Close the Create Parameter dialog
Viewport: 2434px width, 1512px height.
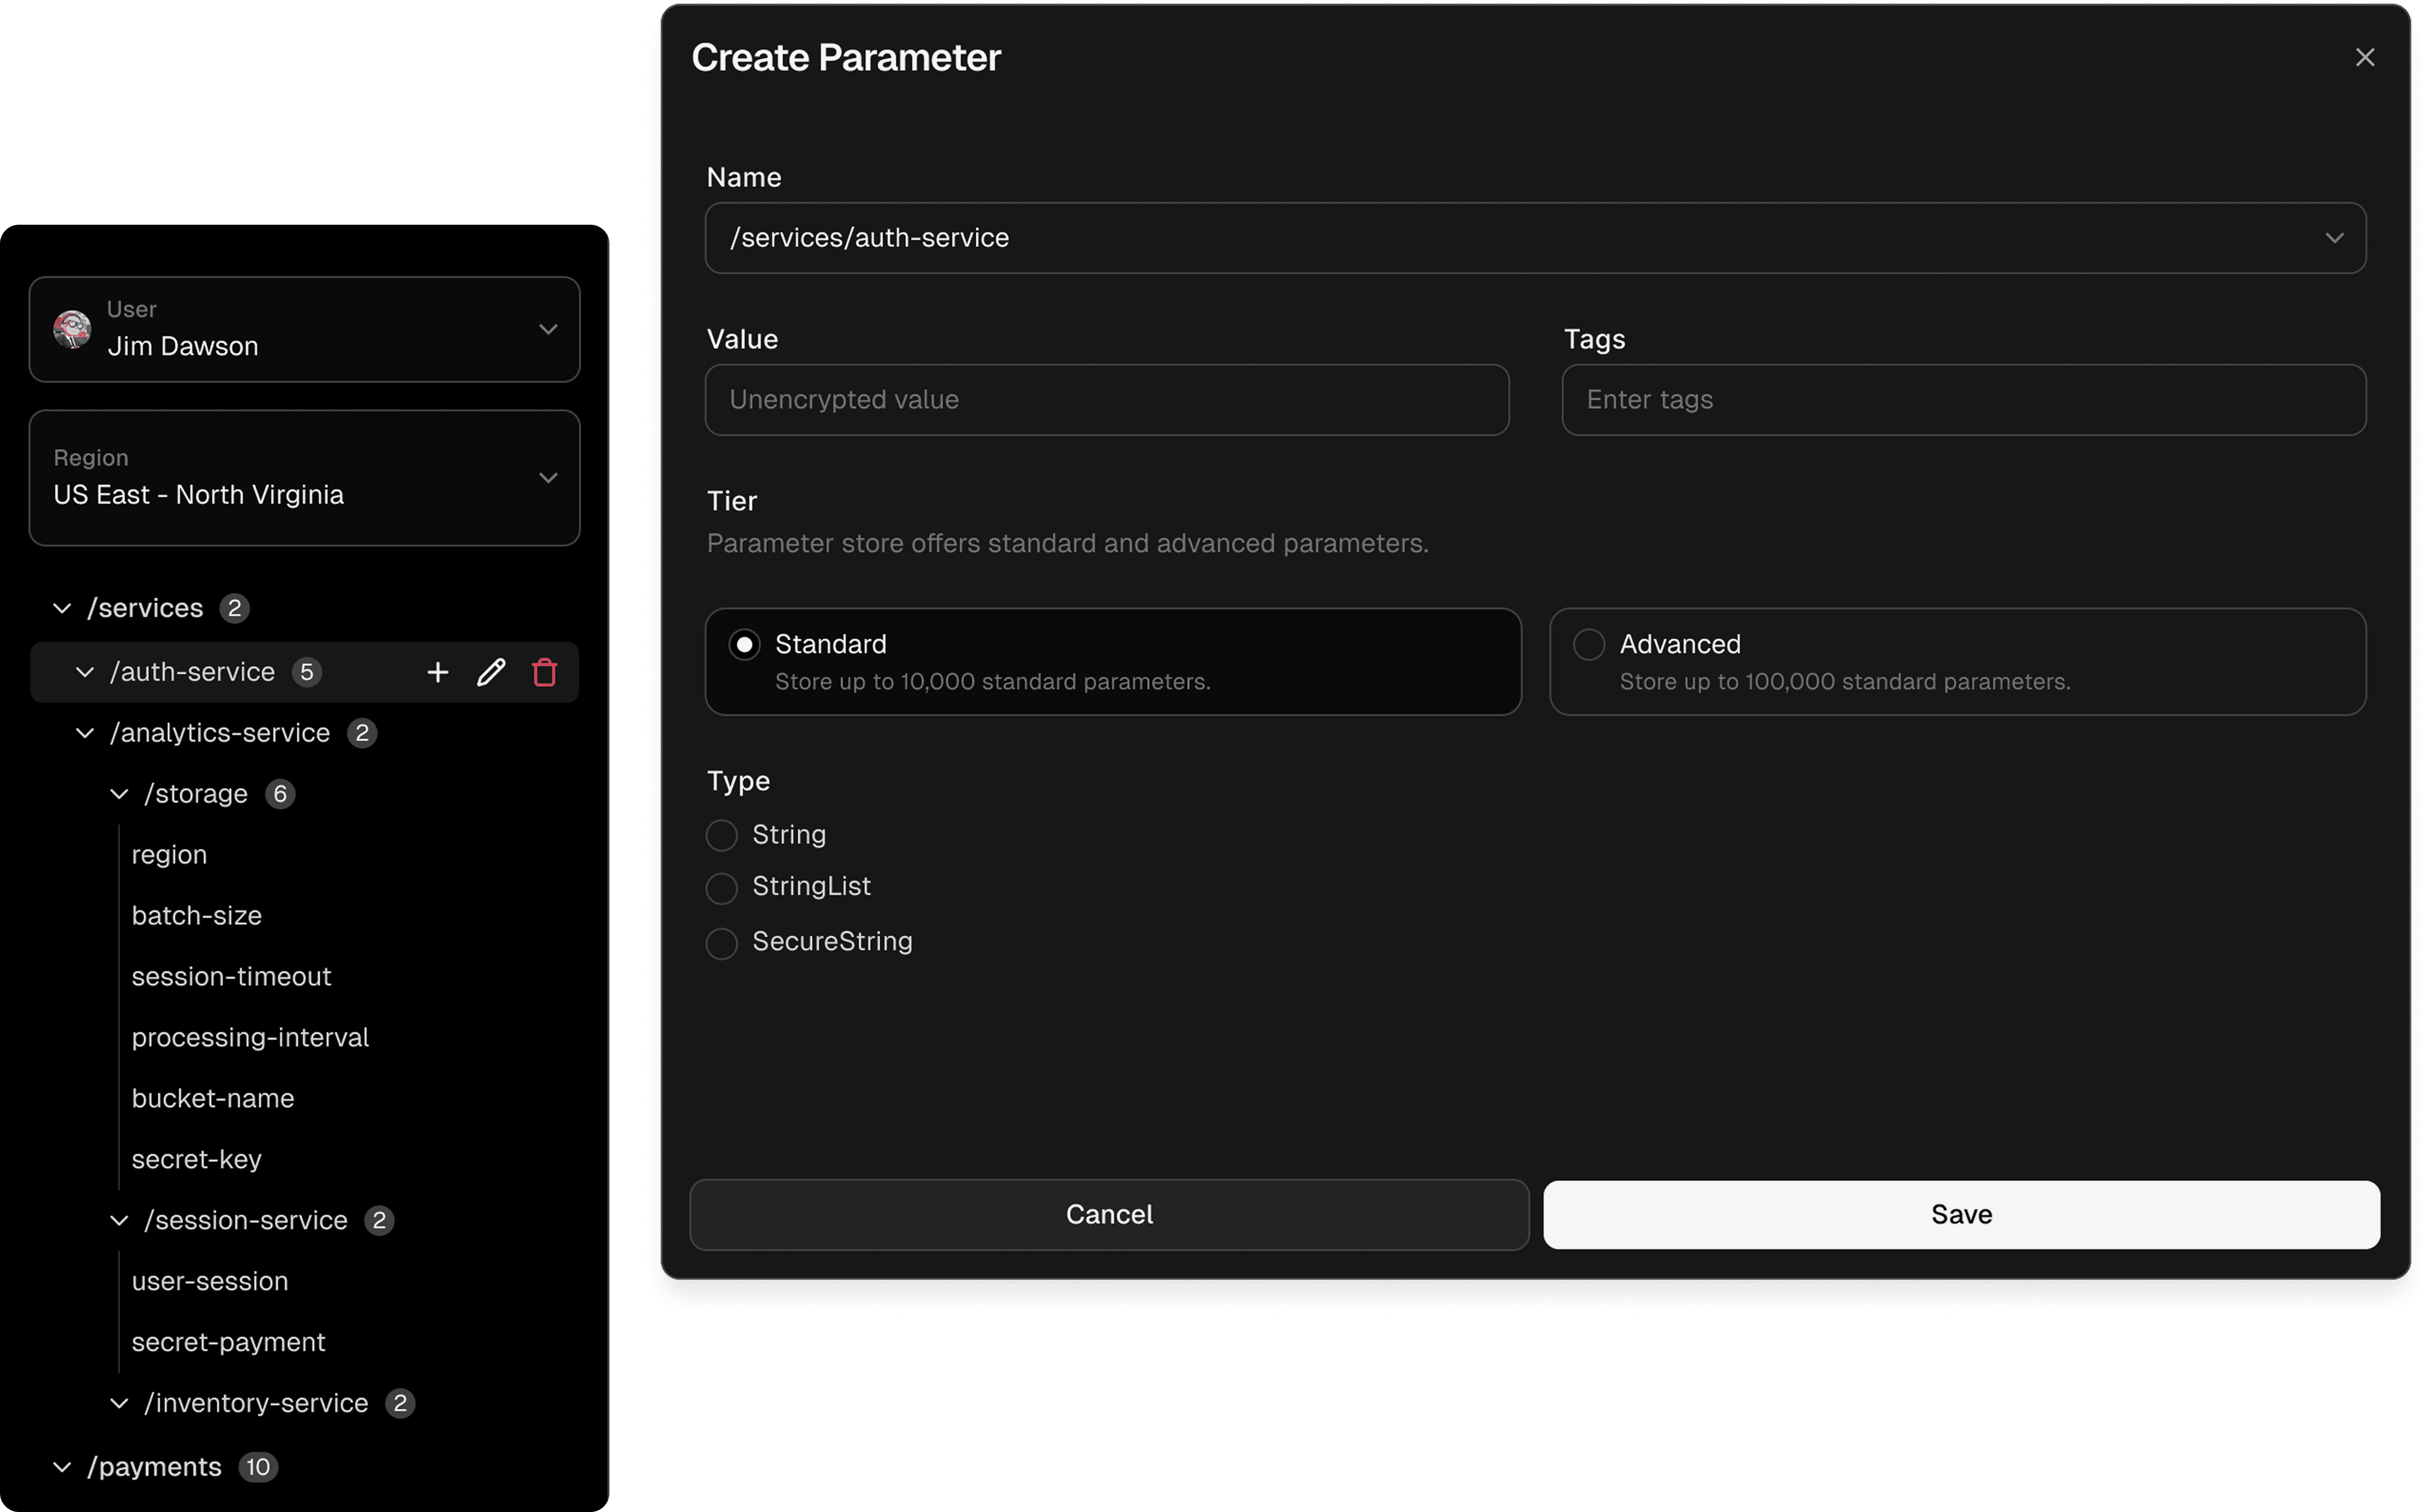pyautogui.click(x=2364, y=58)
